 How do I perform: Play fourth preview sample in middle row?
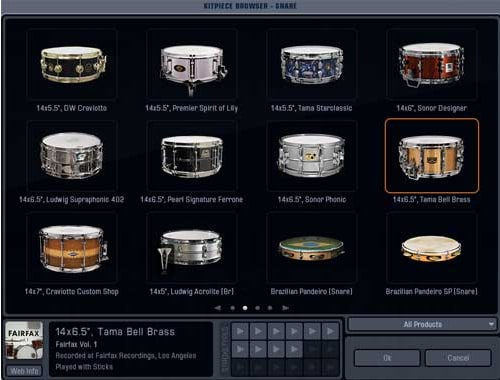294,349
